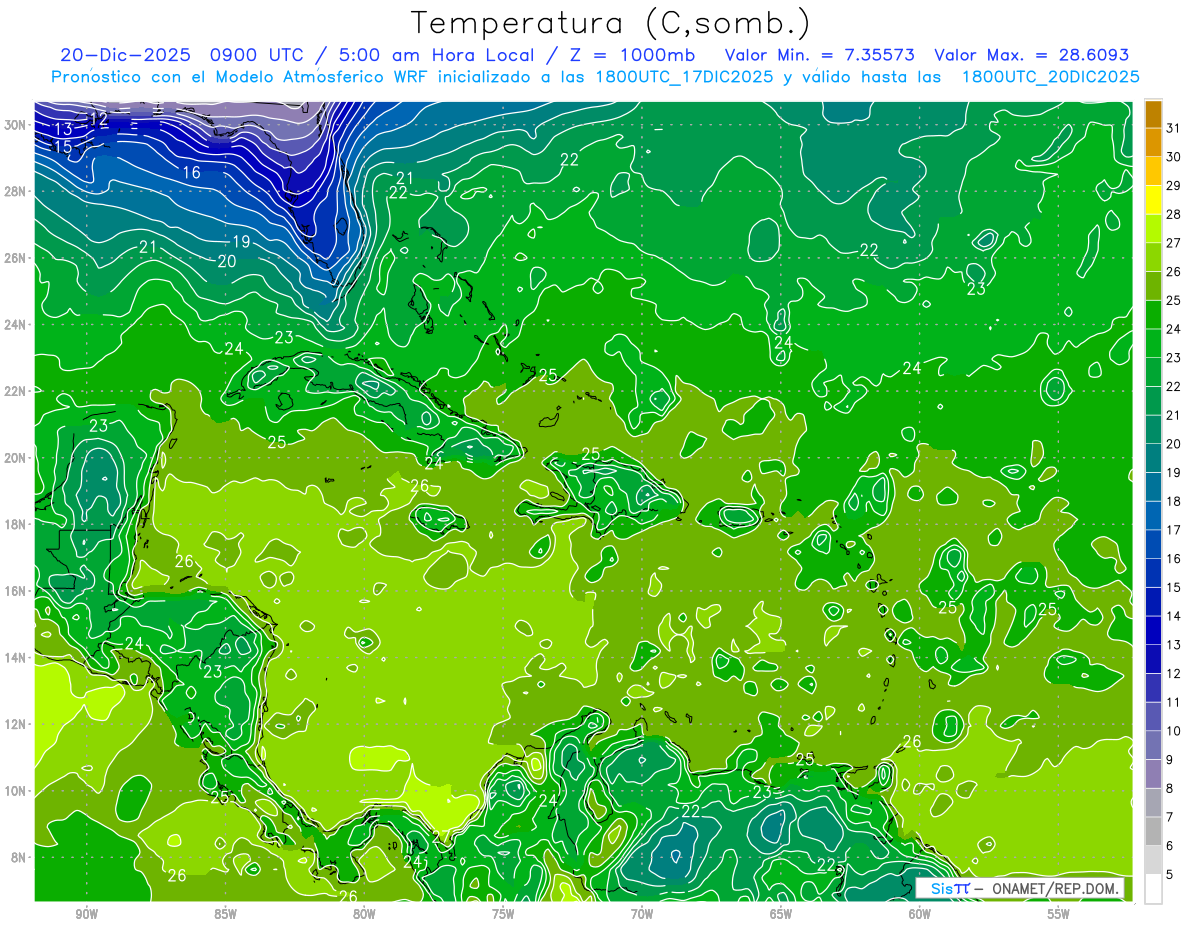This screenshot has height=927, width=1200.
Task: Click the "20N" latitude axis label
Action: (x=16, y=458)
